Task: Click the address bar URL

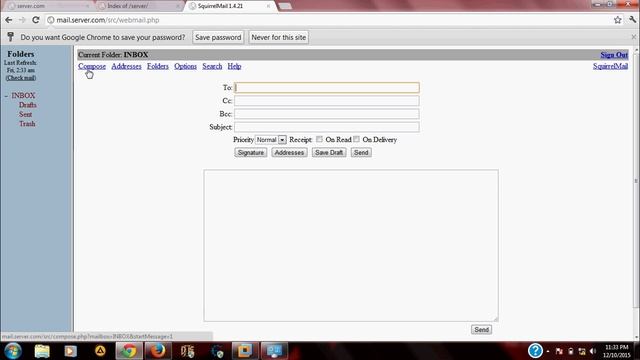Action: click(108, 20)
